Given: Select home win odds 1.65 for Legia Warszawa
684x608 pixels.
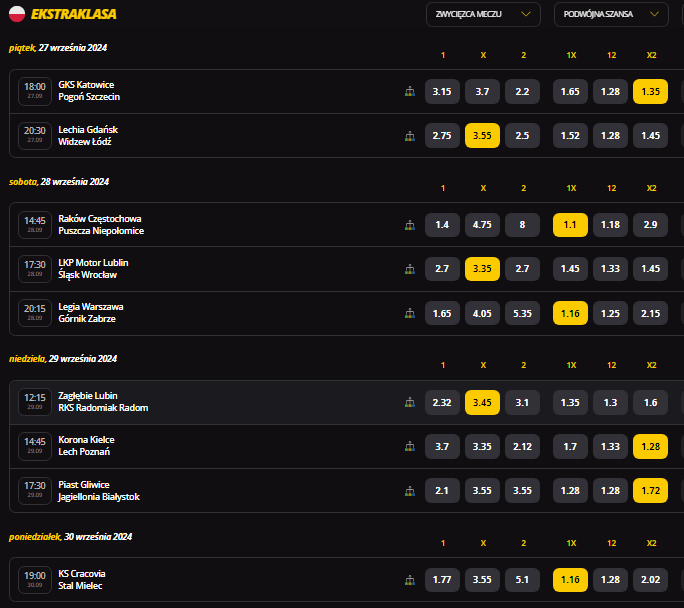Looking at the screenshot, I should click(442, 313).
